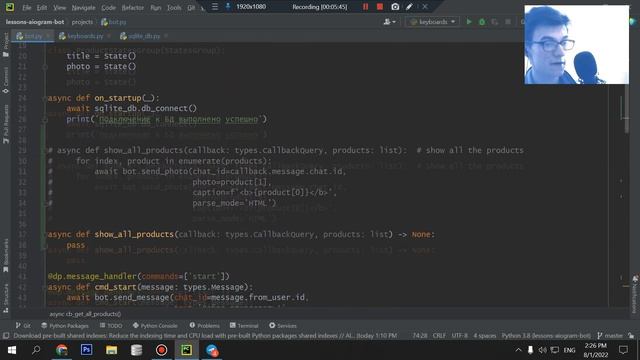Open Windows taskbar search
This screenshot has height=360, width=640.
tap(36, 350)
